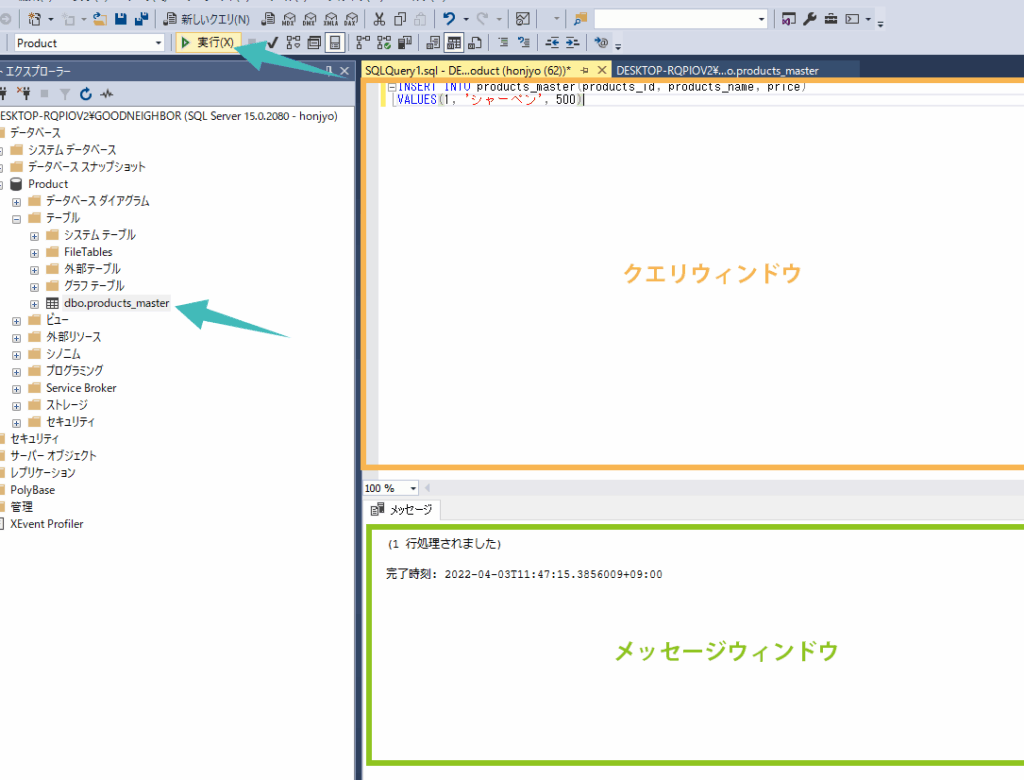Click the 新しいクエリ(N) new query button
The image size is (1024, 780).
click(206, 19)
